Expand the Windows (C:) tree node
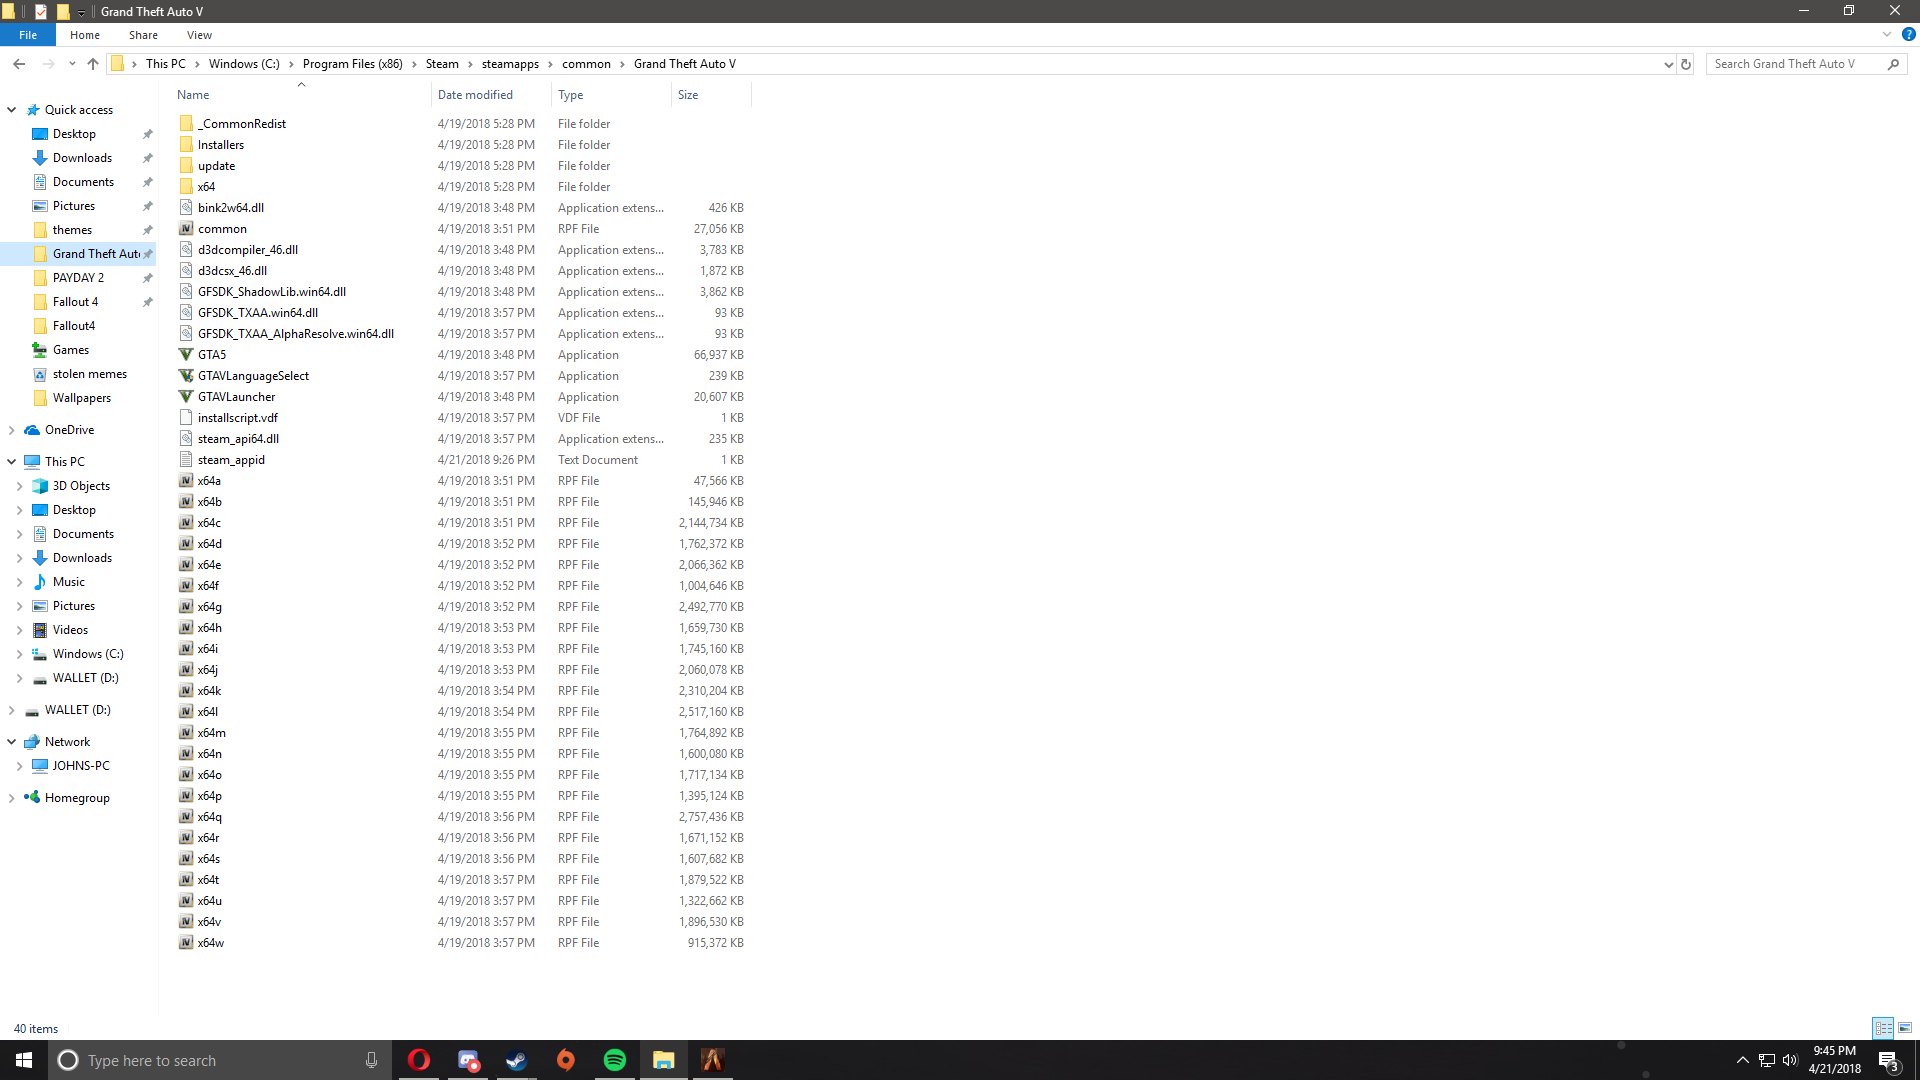Image resolution: width=1920 pixels, height=1080 pixels. (19, 654)
